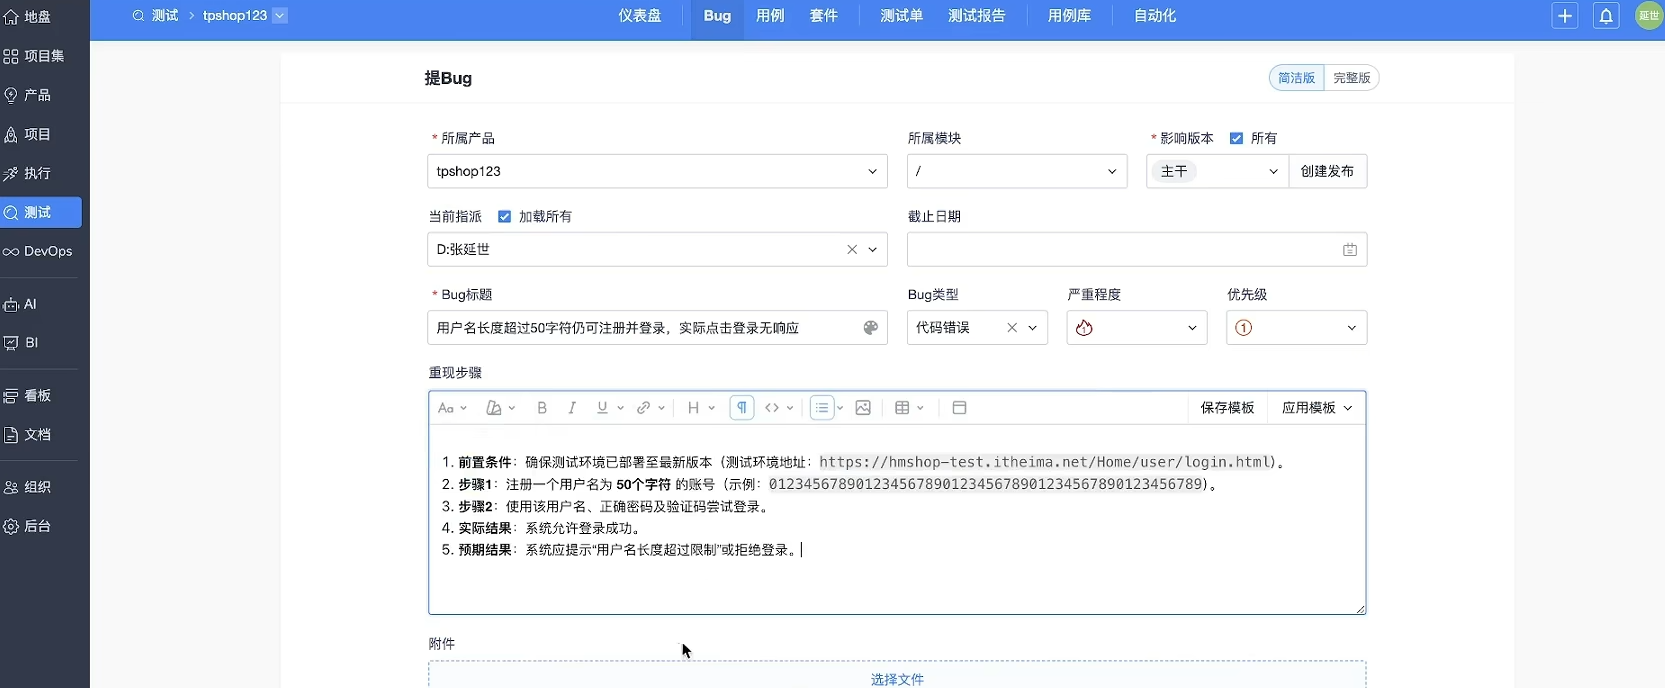Open the Bug类型 dropdown arrow

(1033, 328)
